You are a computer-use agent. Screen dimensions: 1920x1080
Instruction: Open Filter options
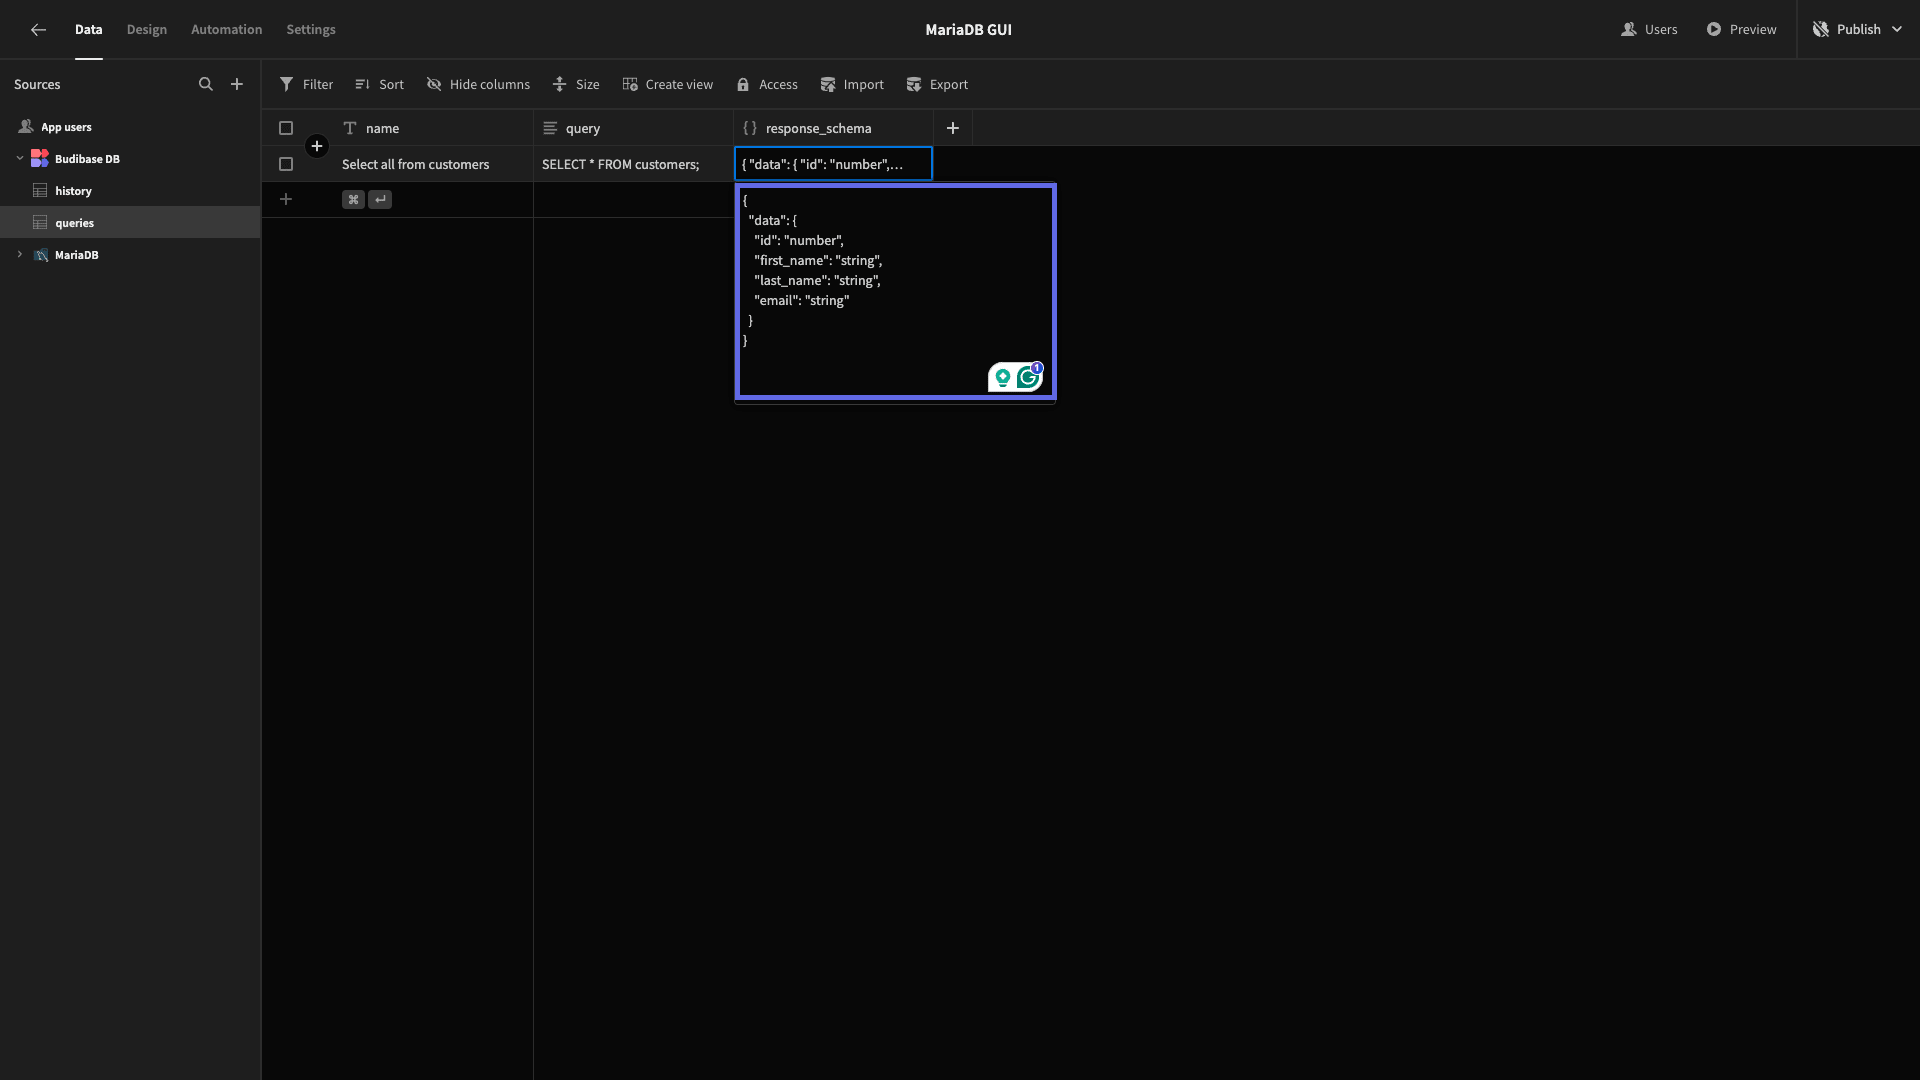306,84
